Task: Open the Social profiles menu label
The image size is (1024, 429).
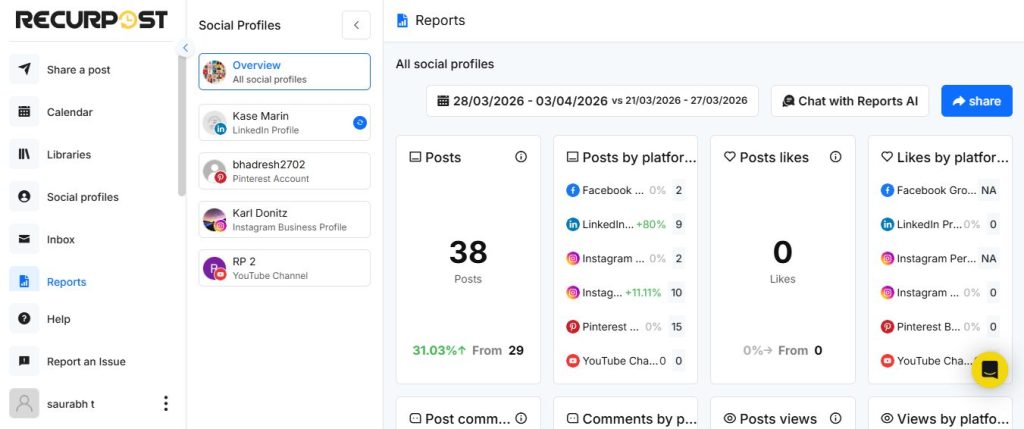Action: point(83,197)
